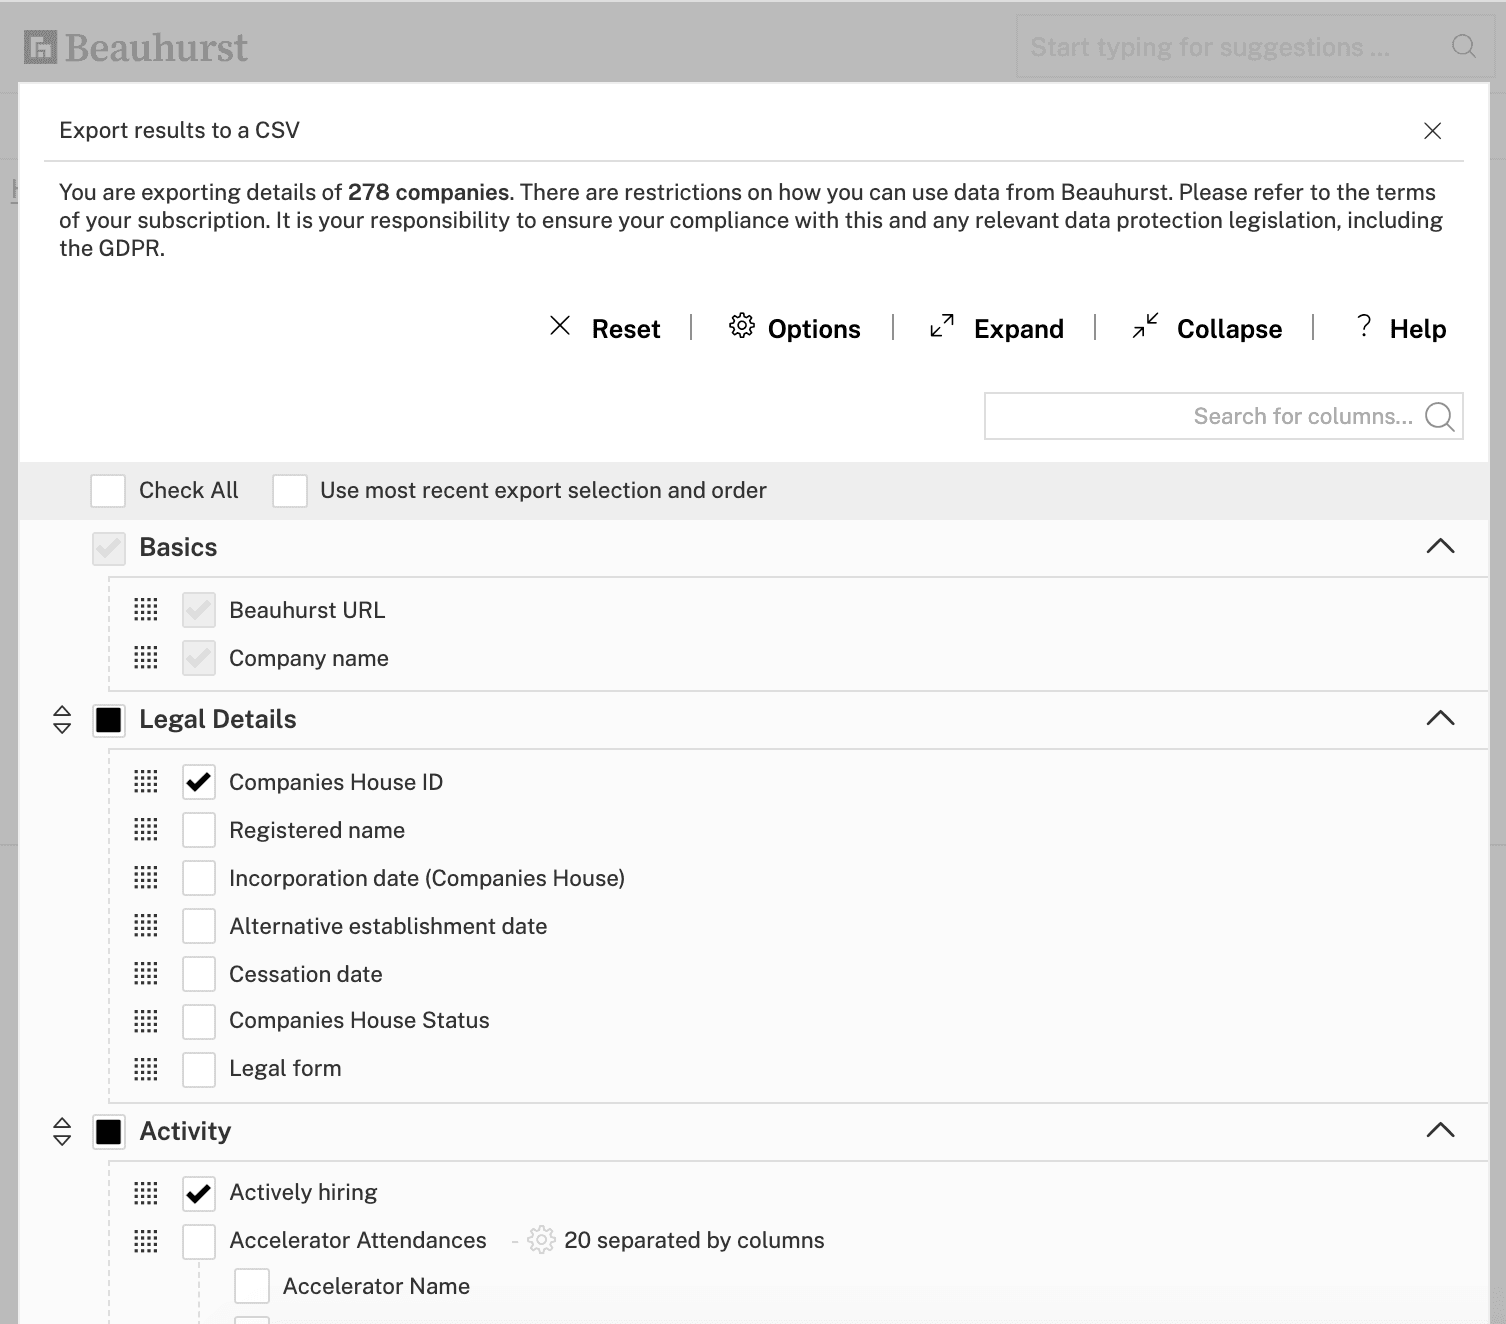The height and width of the screenshot is (1324, 1506).
Task: Click the Expand arrows icon
Action: (942, 326)
